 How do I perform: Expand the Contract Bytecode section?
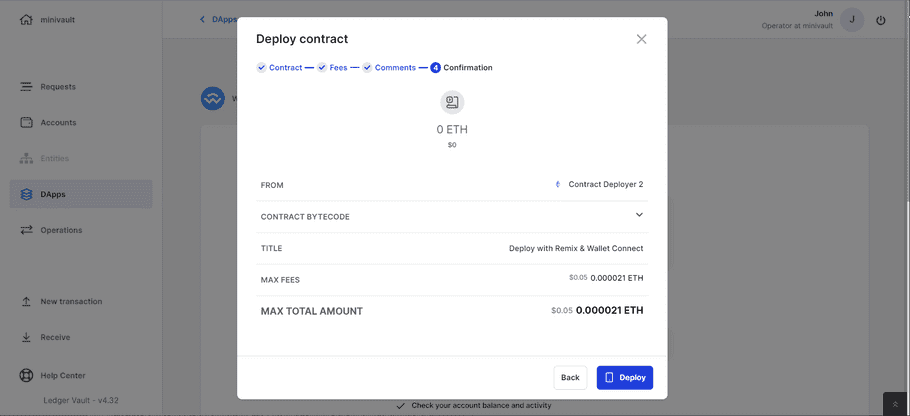pos(639,215)
